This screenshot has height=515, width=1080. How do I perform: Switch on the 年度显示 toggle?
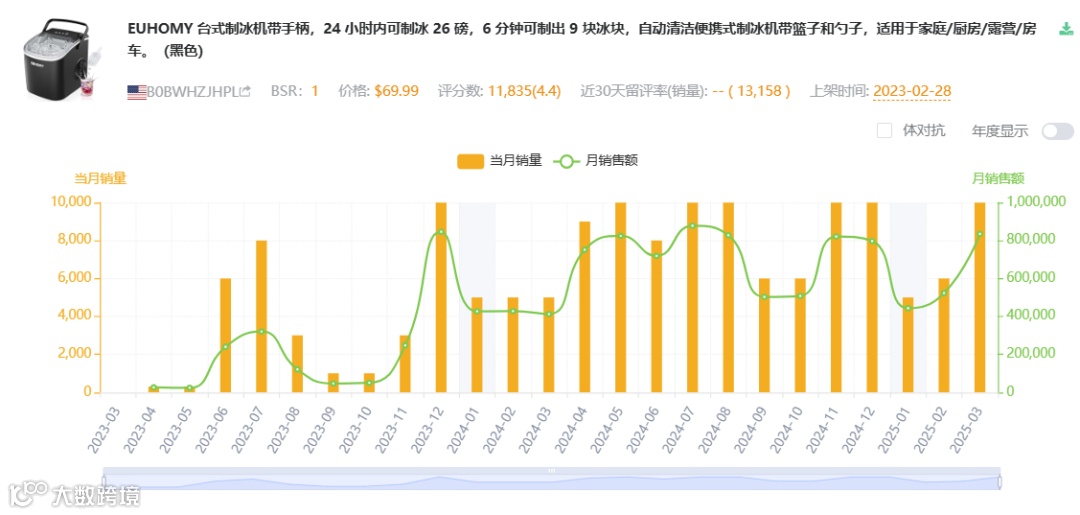(1057, 131)
